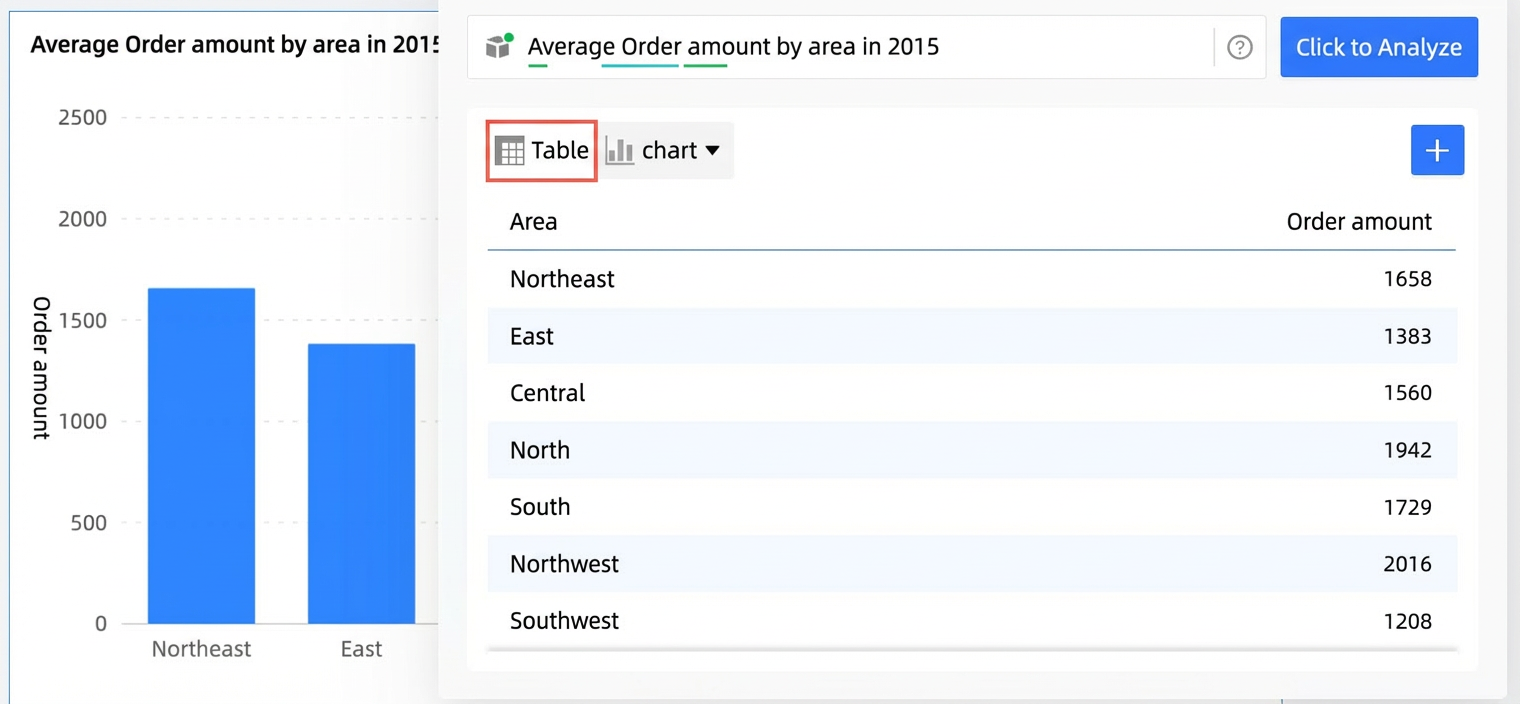Click the Order amount column header

point(1359,221)
